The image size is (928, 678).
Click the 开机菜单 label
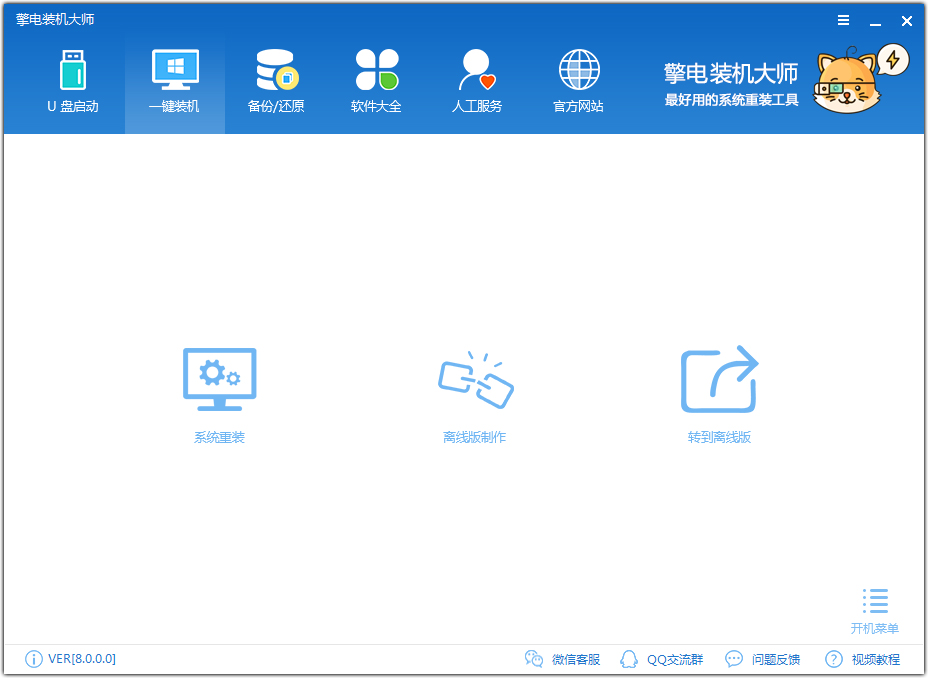[875, 628]
